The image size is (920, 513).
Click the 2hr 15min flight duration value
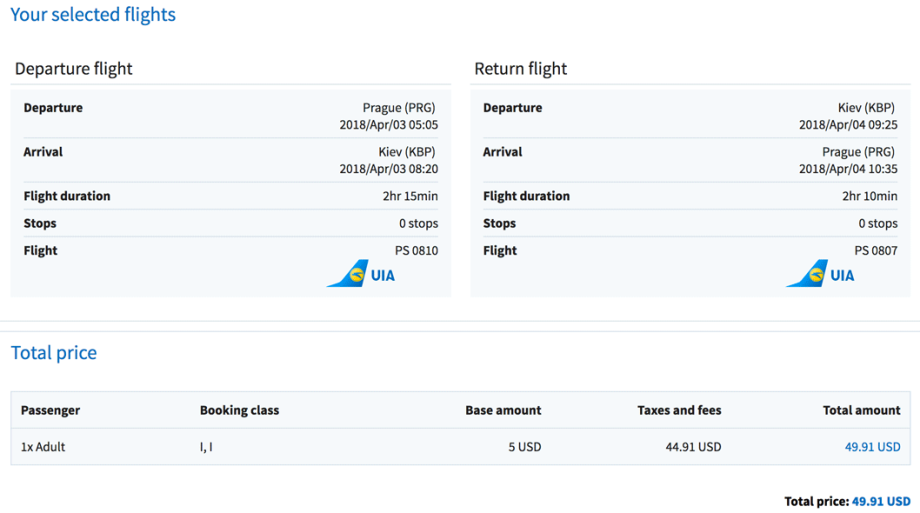(x=403, y=196)
